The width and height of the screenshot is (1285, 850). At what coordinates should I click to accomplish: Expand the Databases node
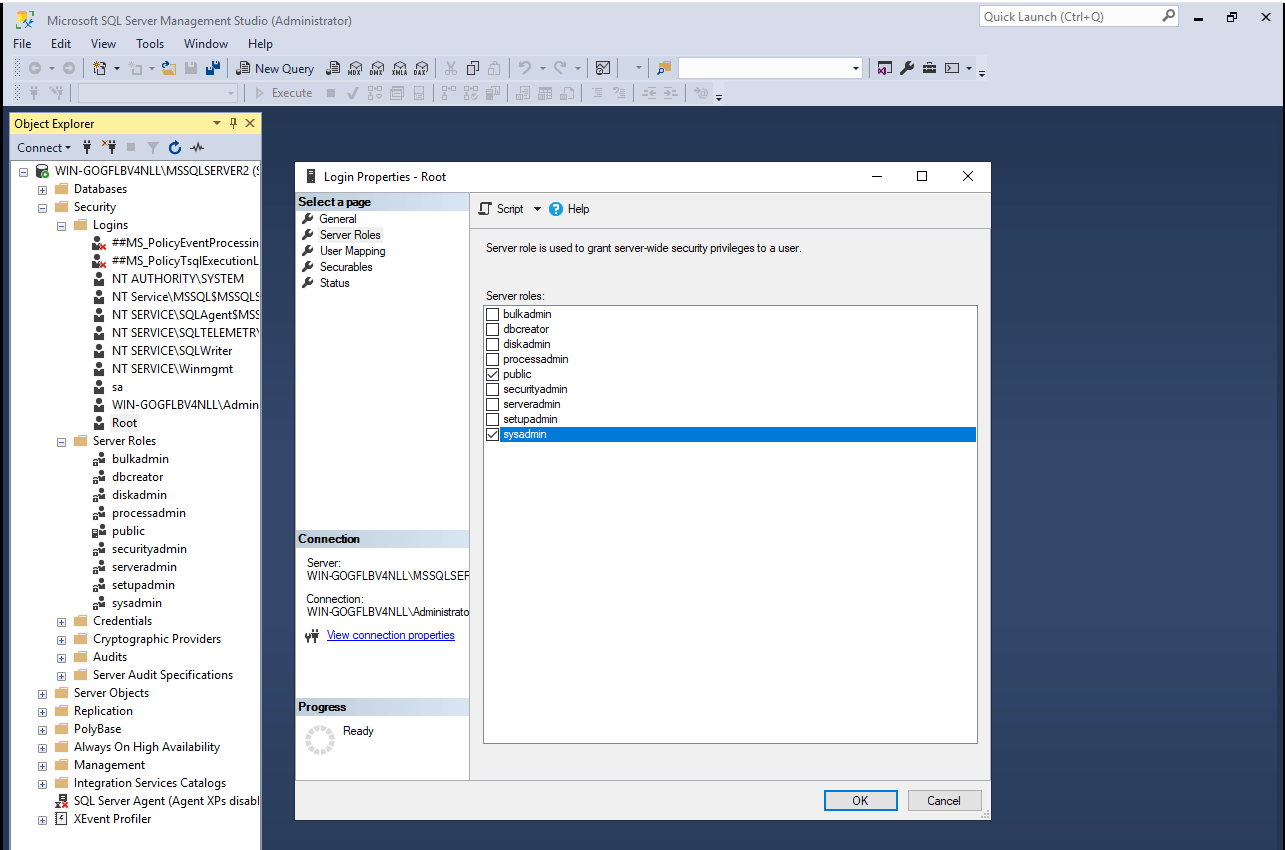pos(42,189)
